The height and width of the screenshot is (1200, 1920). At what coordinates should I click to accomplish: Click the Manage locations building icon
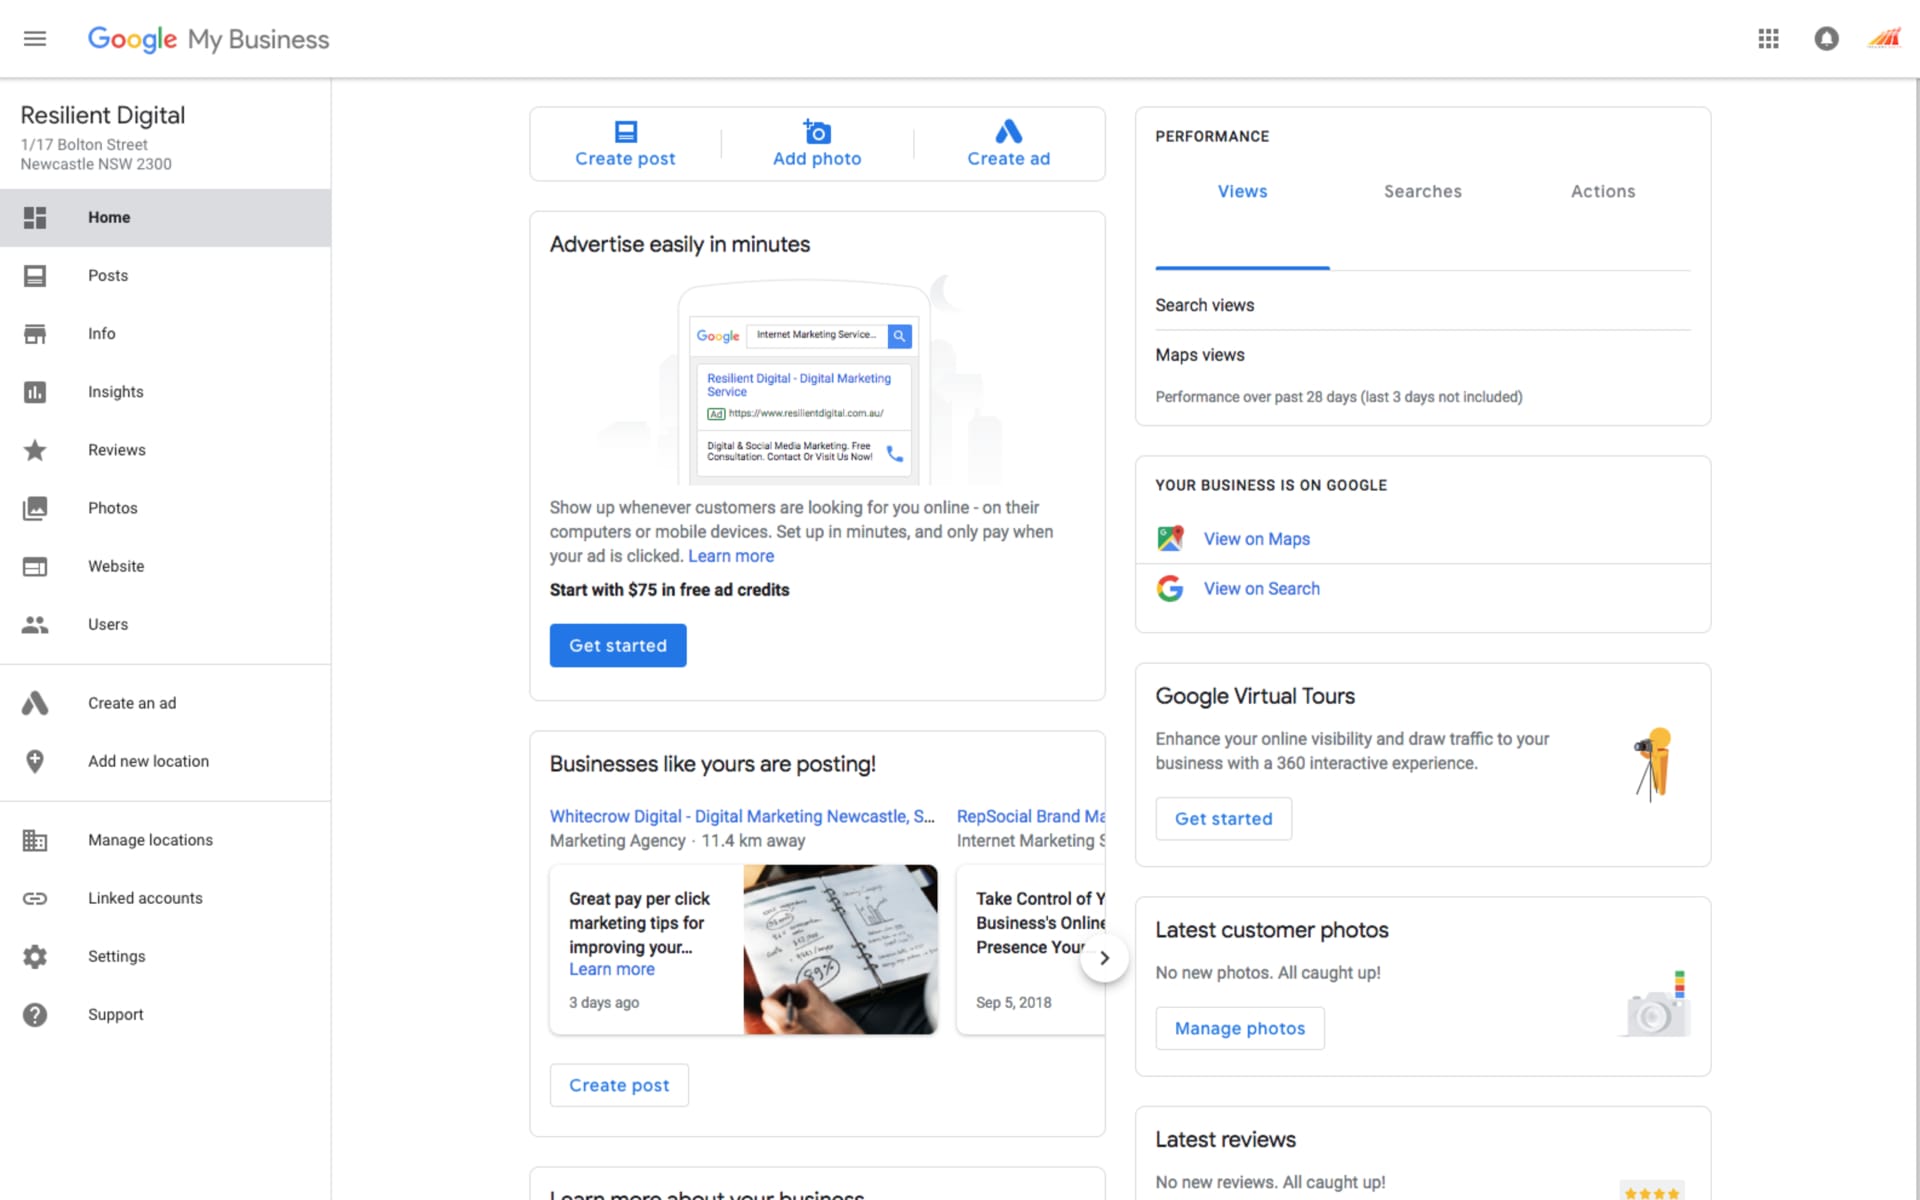[35, 840]
